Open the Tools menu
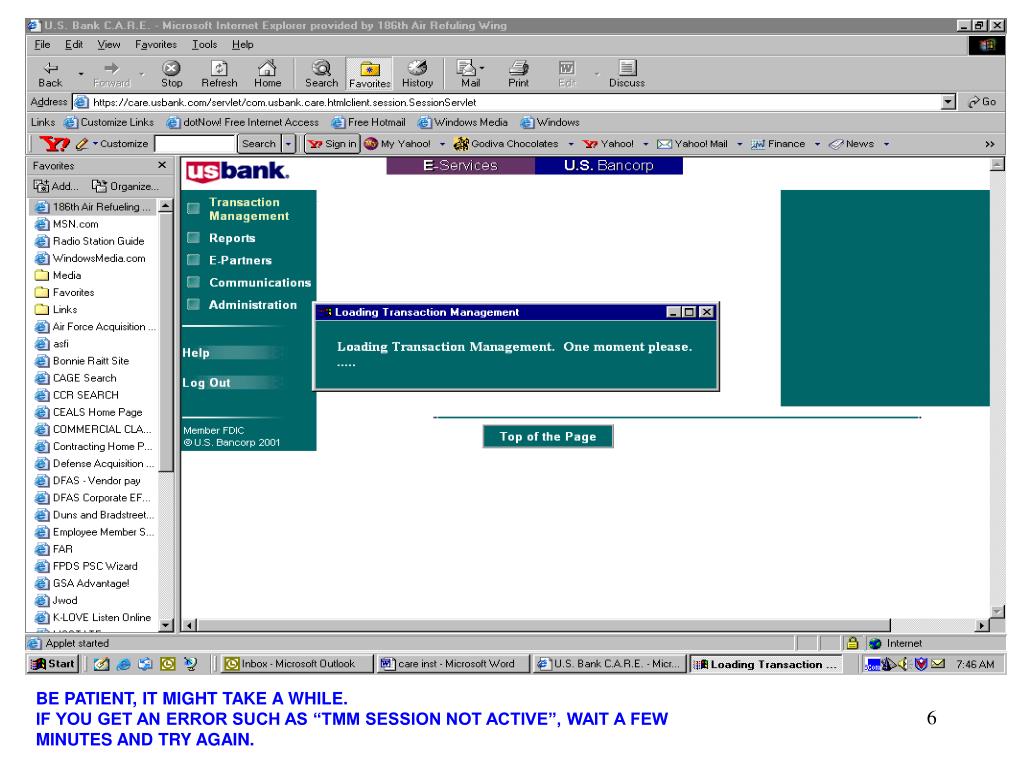This screenshot has width=1024, height=768. pos(204,44)
